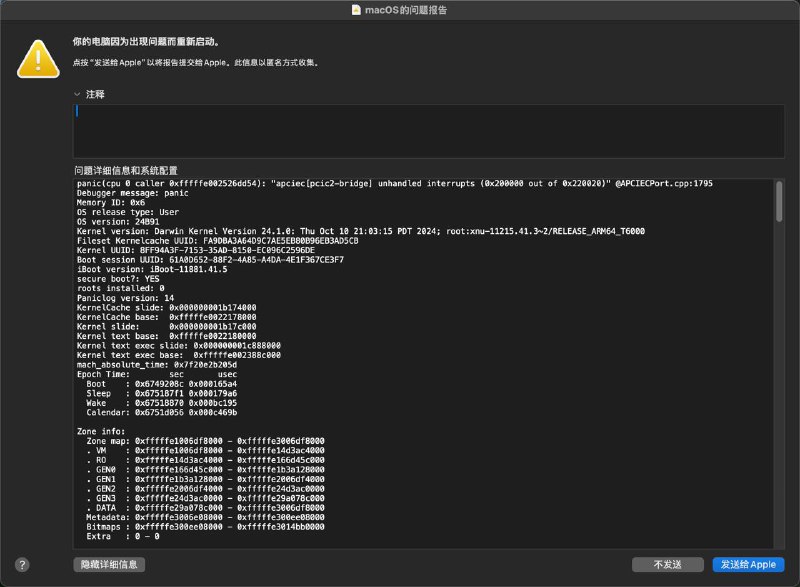The width and height of the screenshot is (800, 587).
Task: Click the Kernel text exec base line
Action: pyautogui.click(x=179, y=355)
